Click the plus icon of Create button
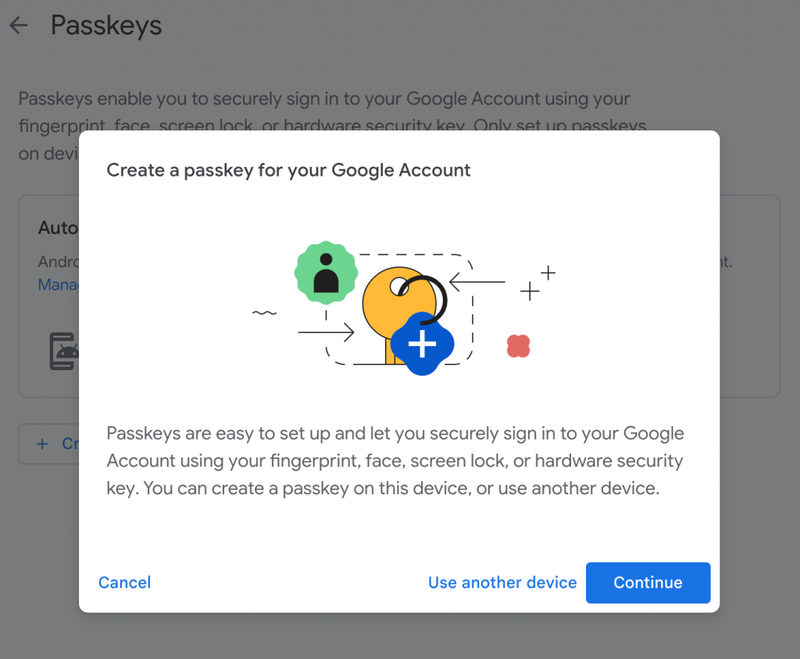This screenshot has width=800, height=659. 42,444
